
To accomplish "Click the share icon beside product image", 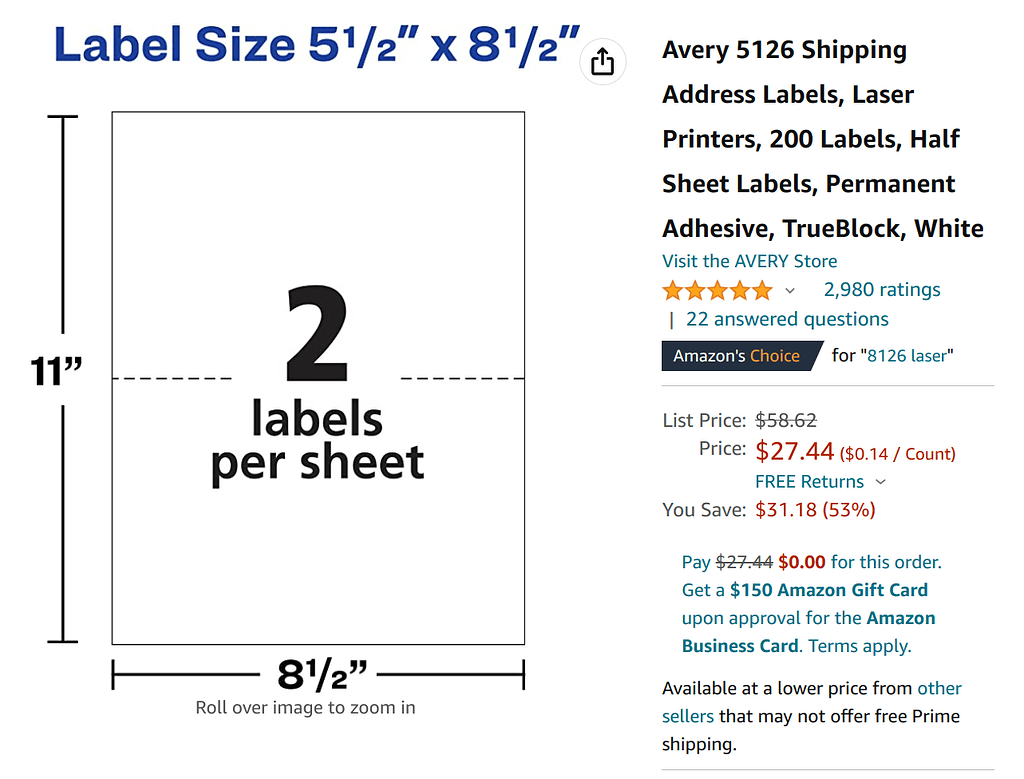I will pos(602,62).
